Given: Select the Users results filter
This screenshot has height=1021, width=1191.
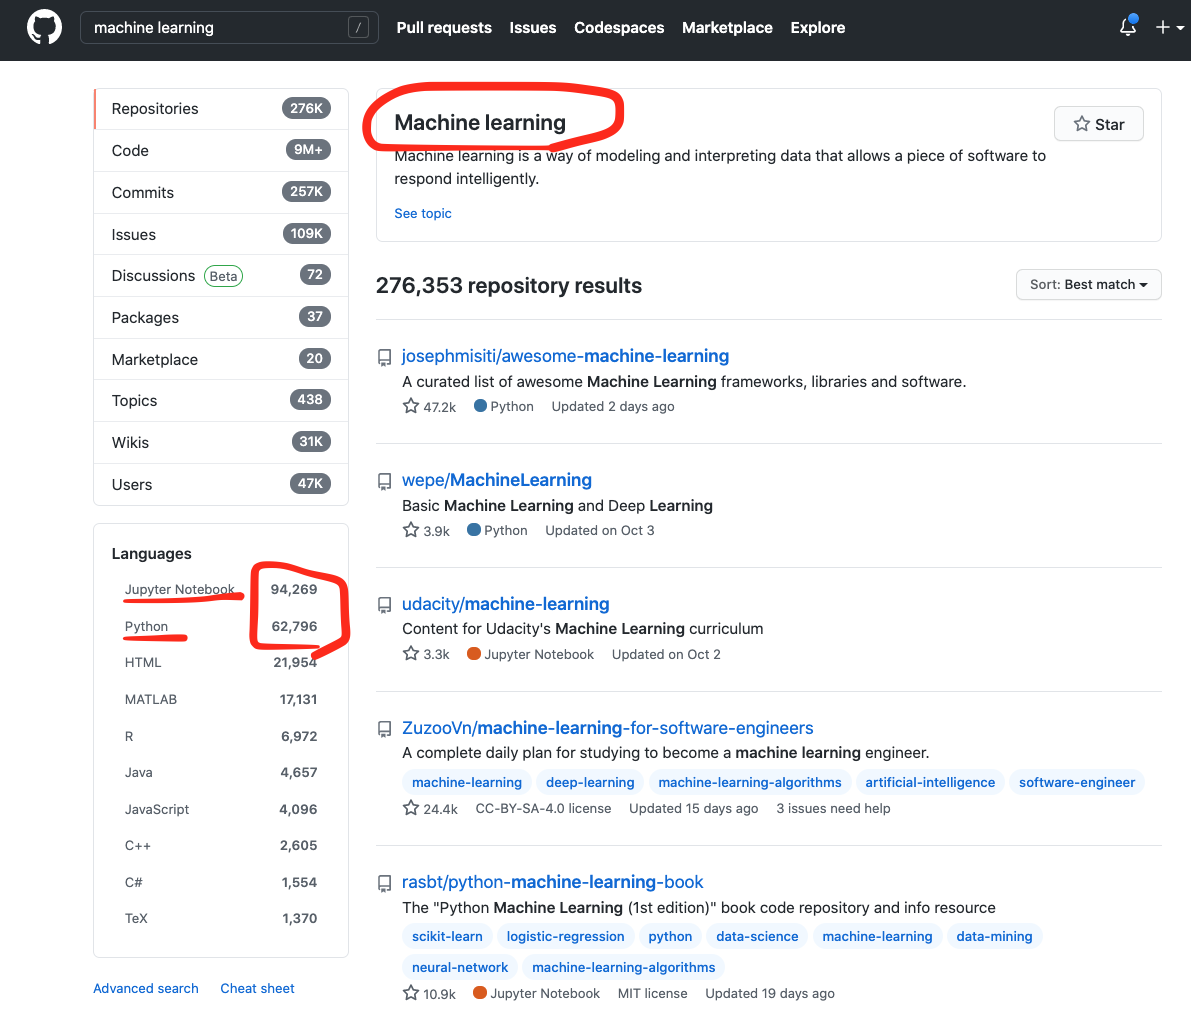Looking at the screenshot, I should coord(221,484).
